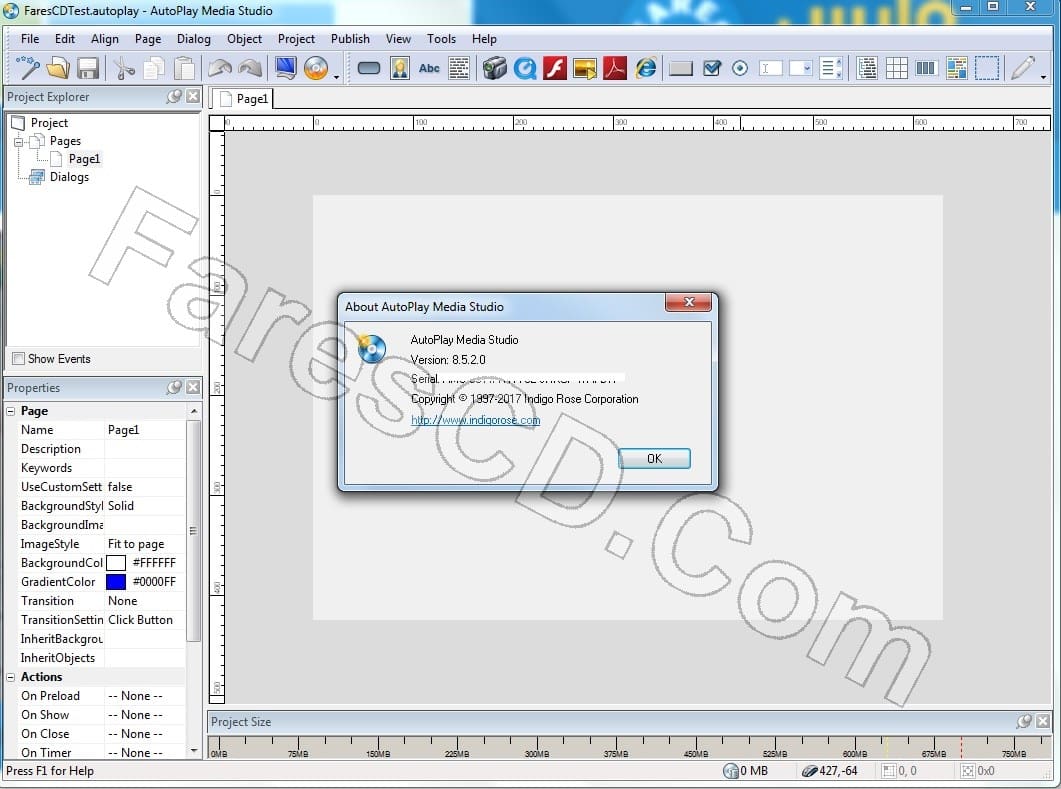Image resolution: width=1061 pixels, height=789 pixels.
Task: Click the pencil edit tool icon
Action: [1022, 68]
